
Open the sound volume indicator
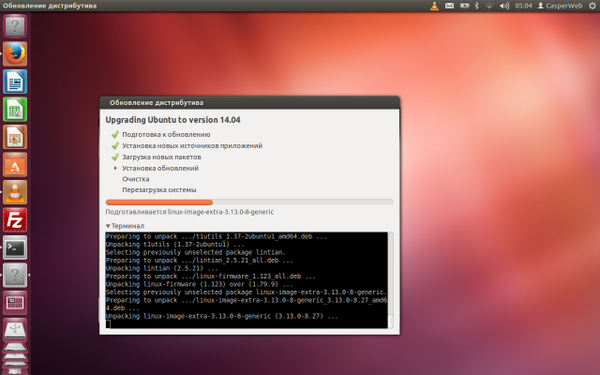coord(504,6)
